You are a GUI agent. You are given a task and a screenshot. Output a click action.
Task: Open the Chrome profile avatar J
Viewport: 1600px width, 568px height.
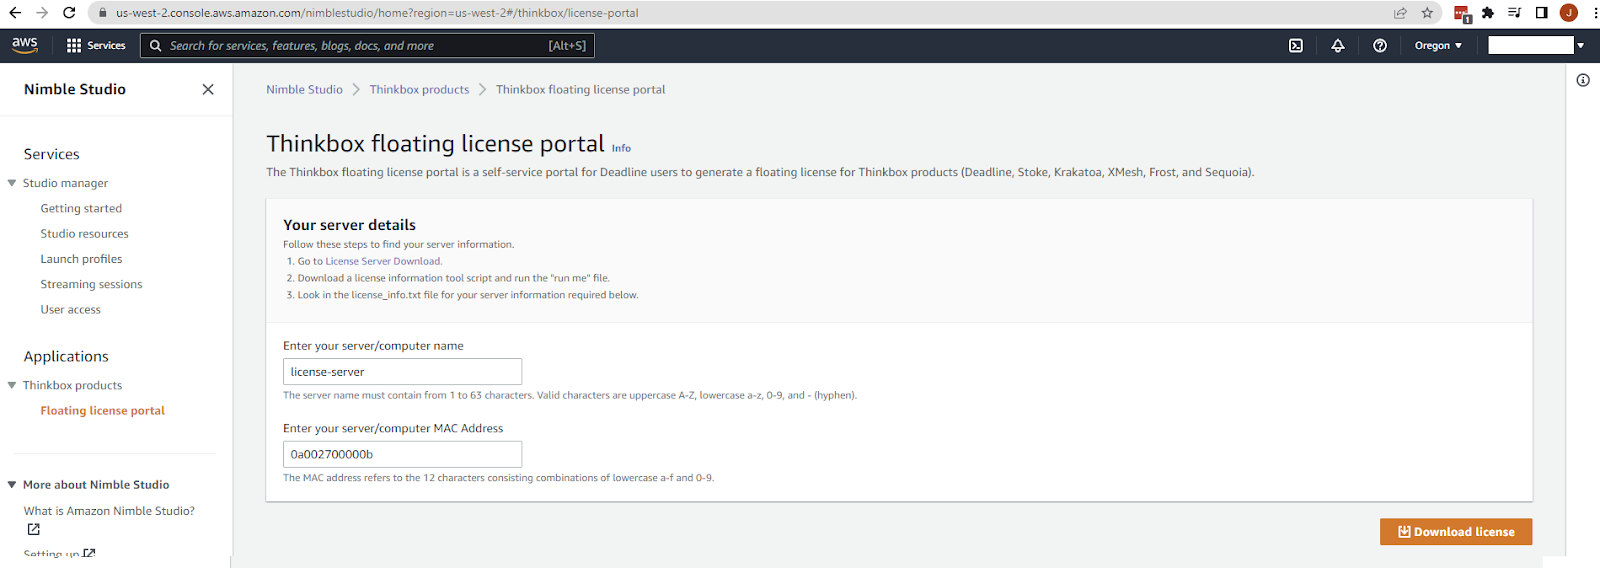pyautogui.click(x=1569, y=13)
